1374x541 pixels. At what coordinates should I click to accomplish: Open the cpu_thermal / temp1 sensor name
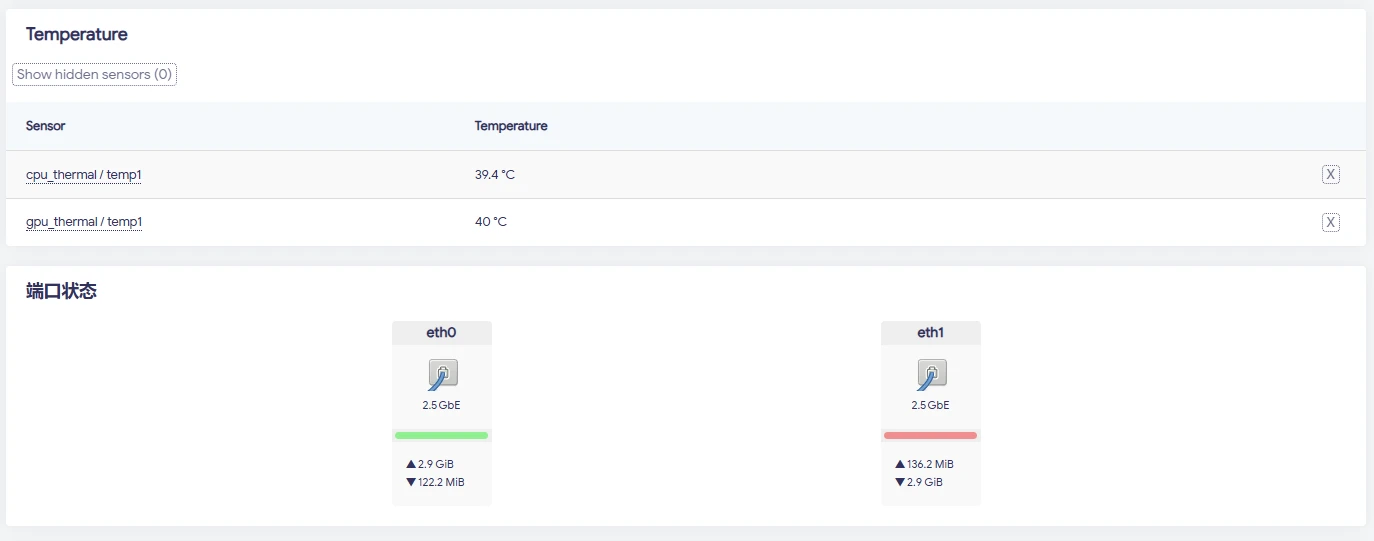pyautogui.click(x=84, y=175)
